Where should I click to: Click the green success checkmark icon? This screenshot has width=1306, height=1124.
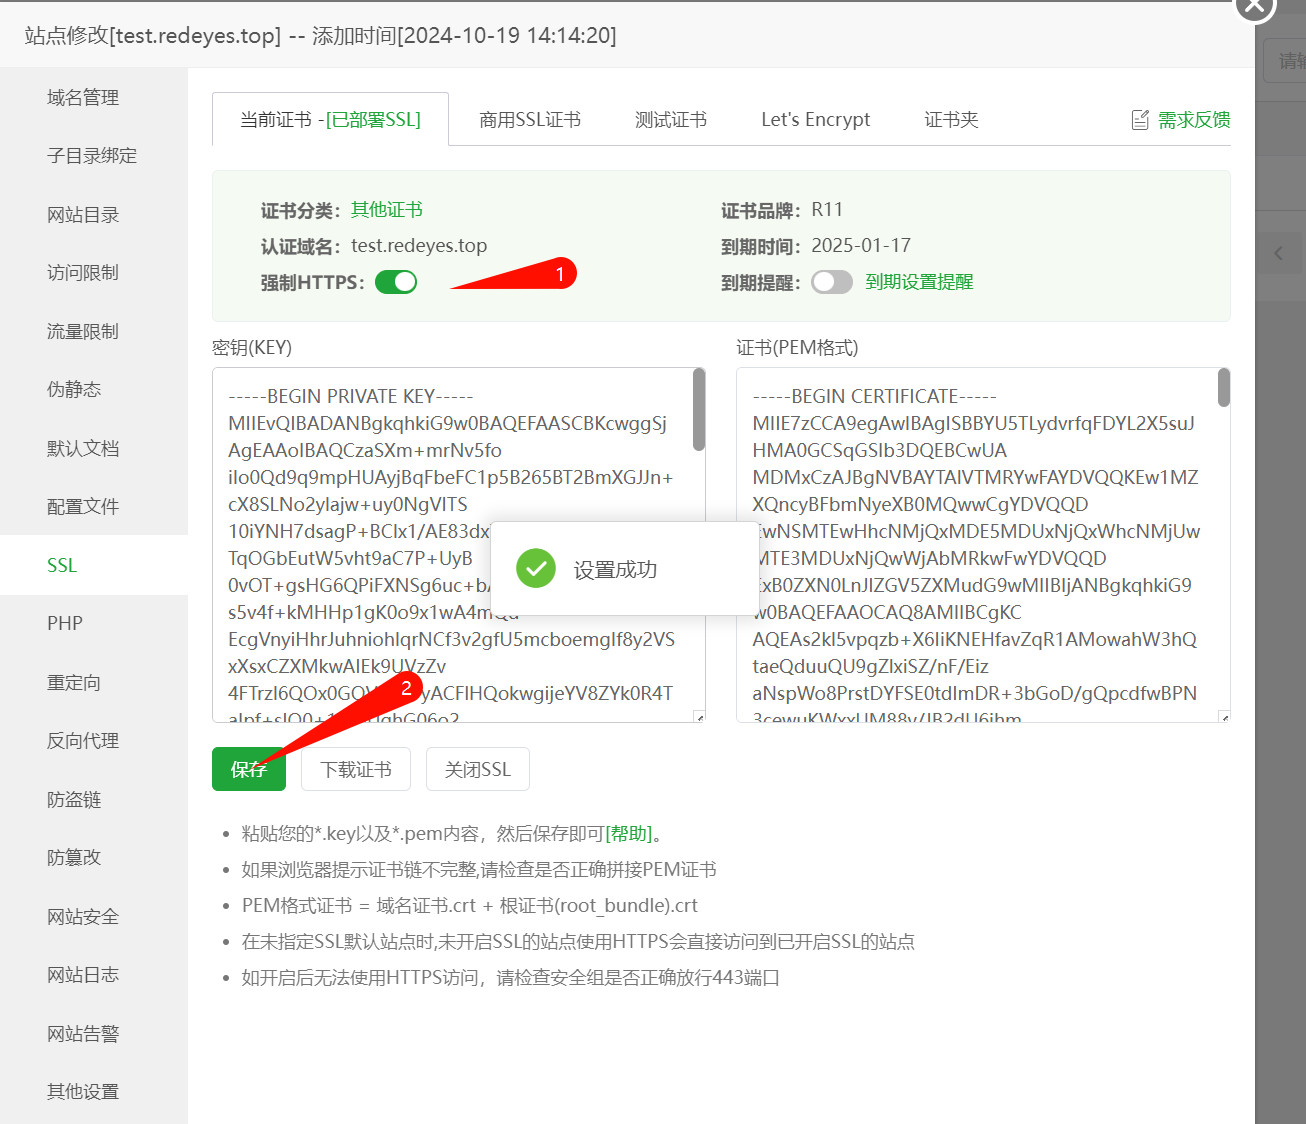(x=536, y=569)
